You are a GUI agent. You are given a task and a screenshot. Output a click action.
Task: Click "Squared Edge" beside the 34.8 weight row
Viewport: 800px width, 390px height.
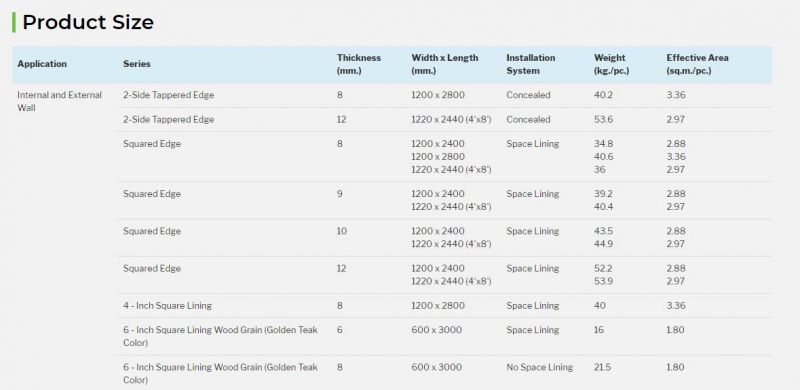152,144
